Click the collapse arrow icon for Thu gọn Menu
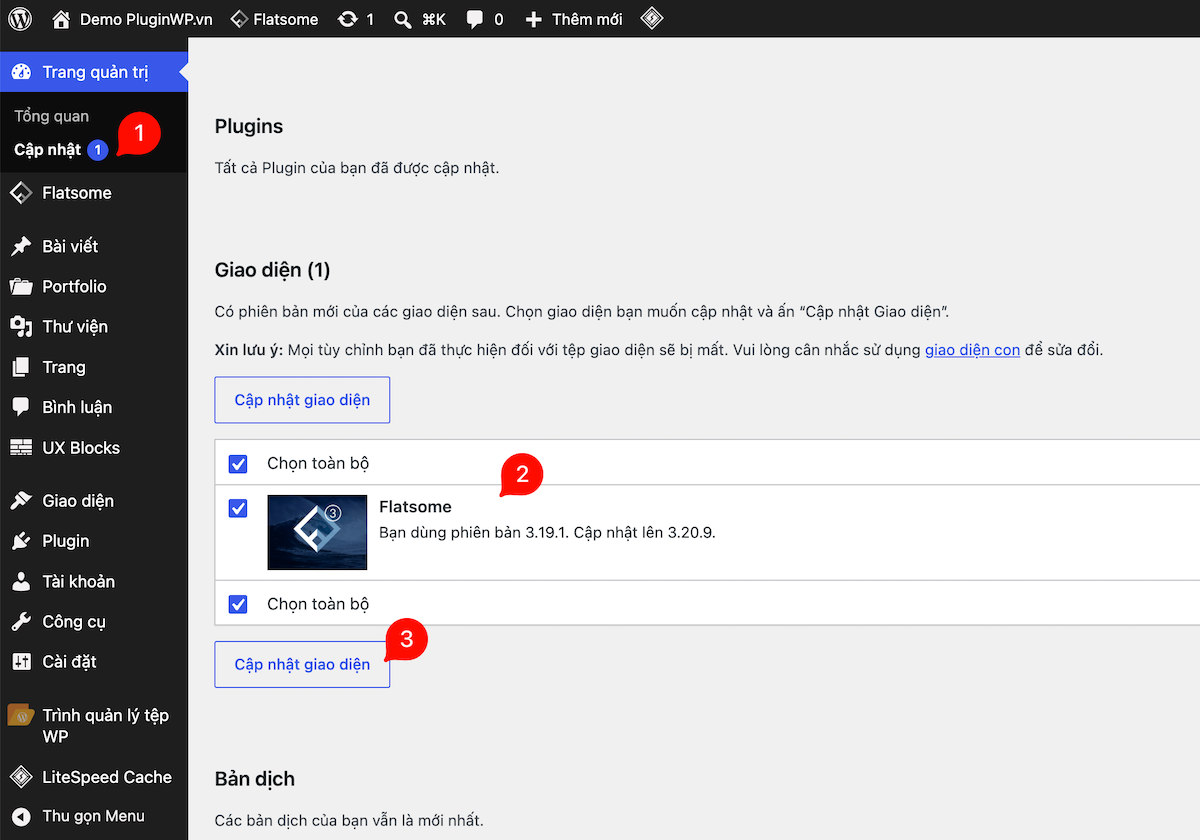 (x=21, y=816)
